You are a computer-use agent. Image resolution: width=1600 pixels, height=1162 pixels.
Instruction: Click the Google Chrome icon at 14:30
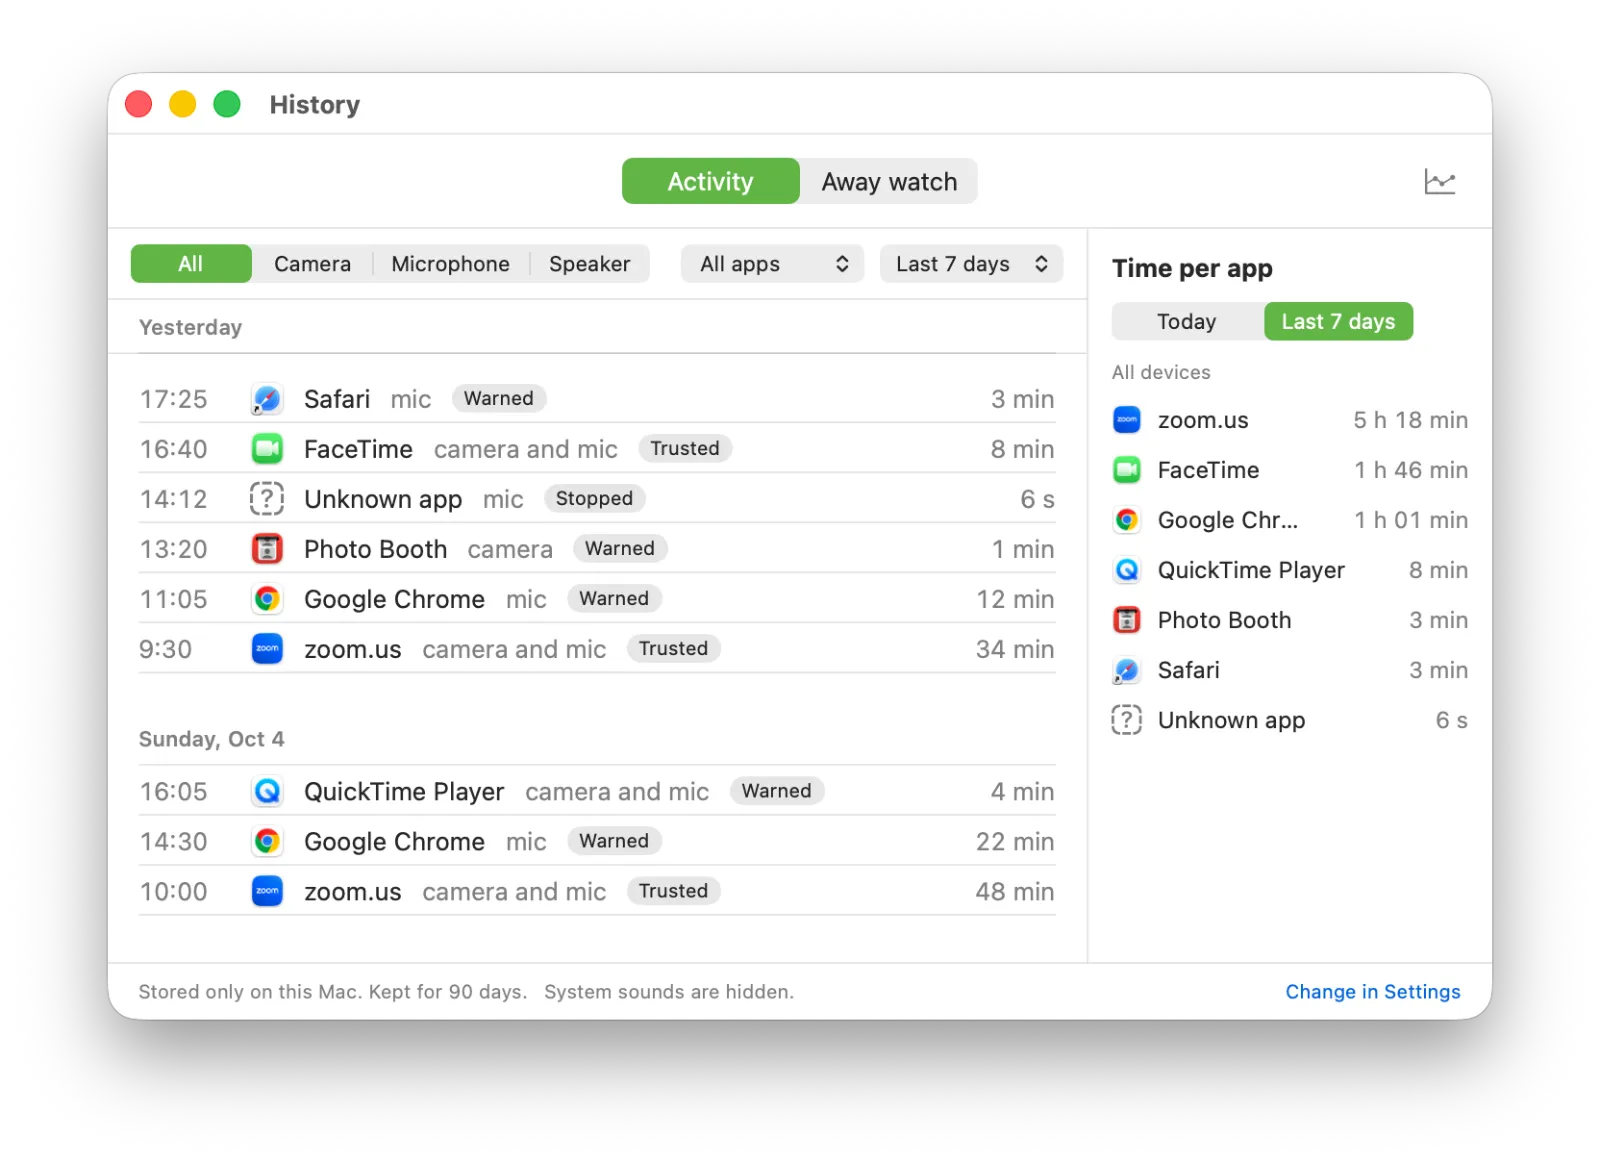click(x=267, y=842)
